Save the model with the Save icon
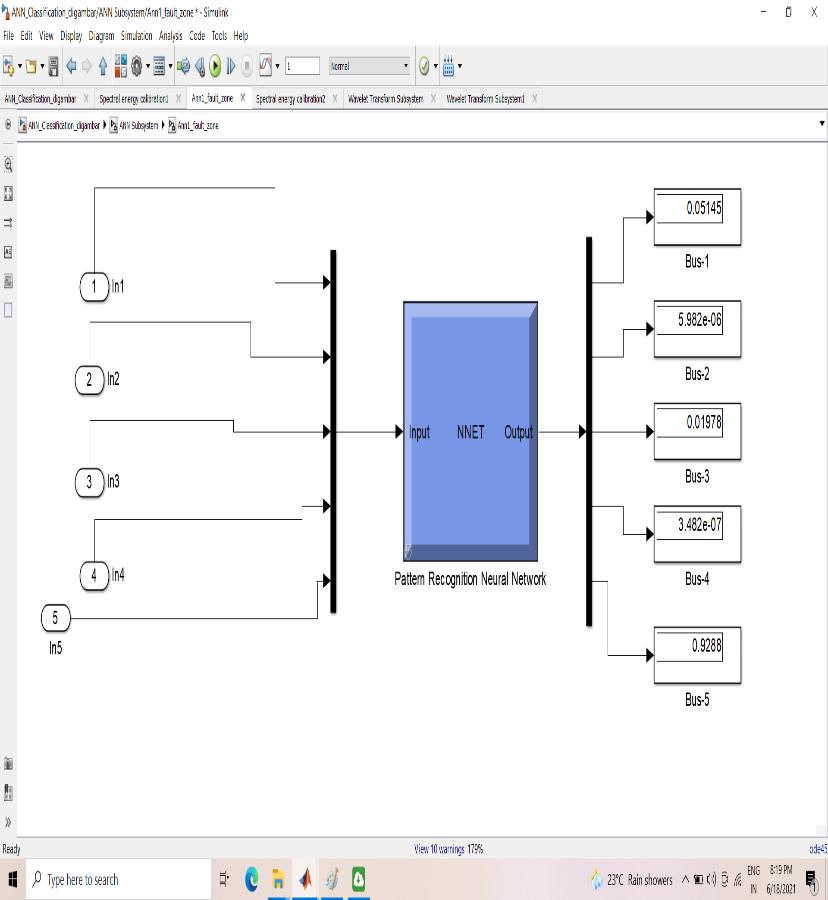The image size is (828, 900). point(53,67)
